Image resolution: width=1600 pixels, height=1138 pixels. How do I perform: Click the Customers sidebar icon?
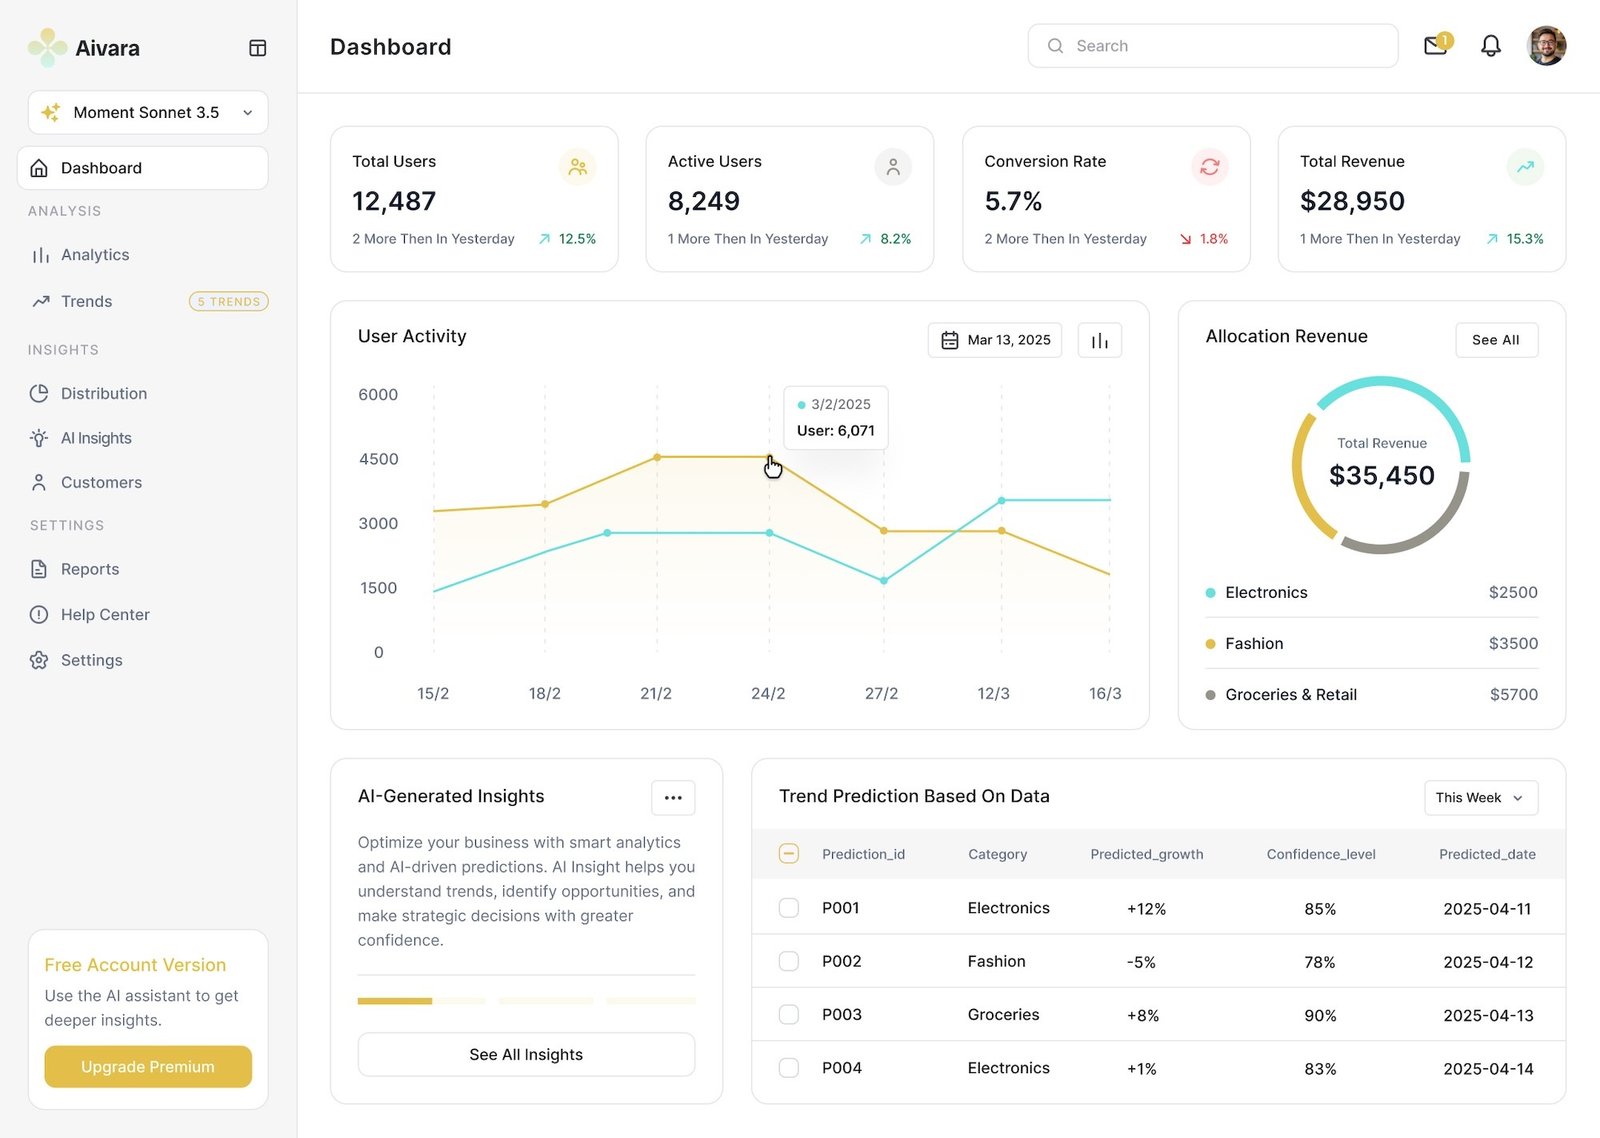pyautogui.click(x=39, y=482)
